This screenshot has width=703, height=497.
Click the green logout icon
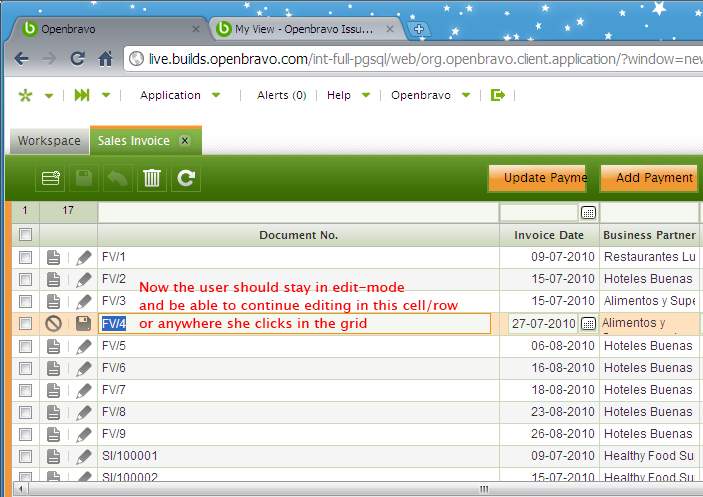tap(498, 95)
